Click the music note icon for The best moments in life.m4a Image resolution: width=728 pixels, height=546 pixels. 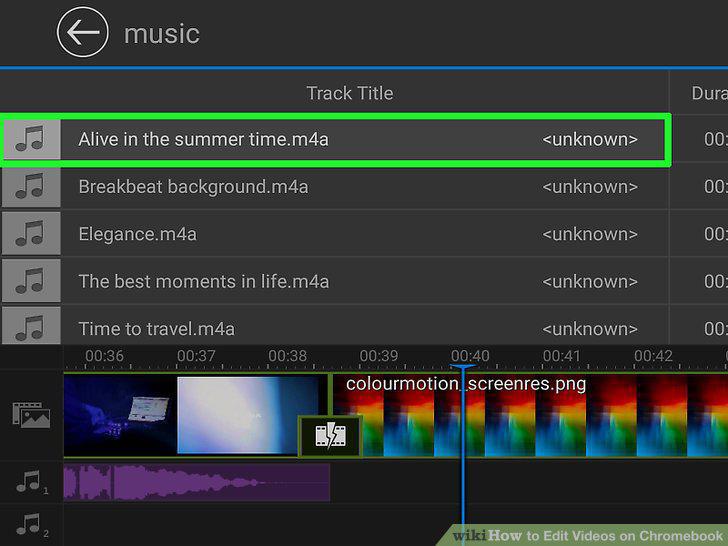[x=31, y=281]
